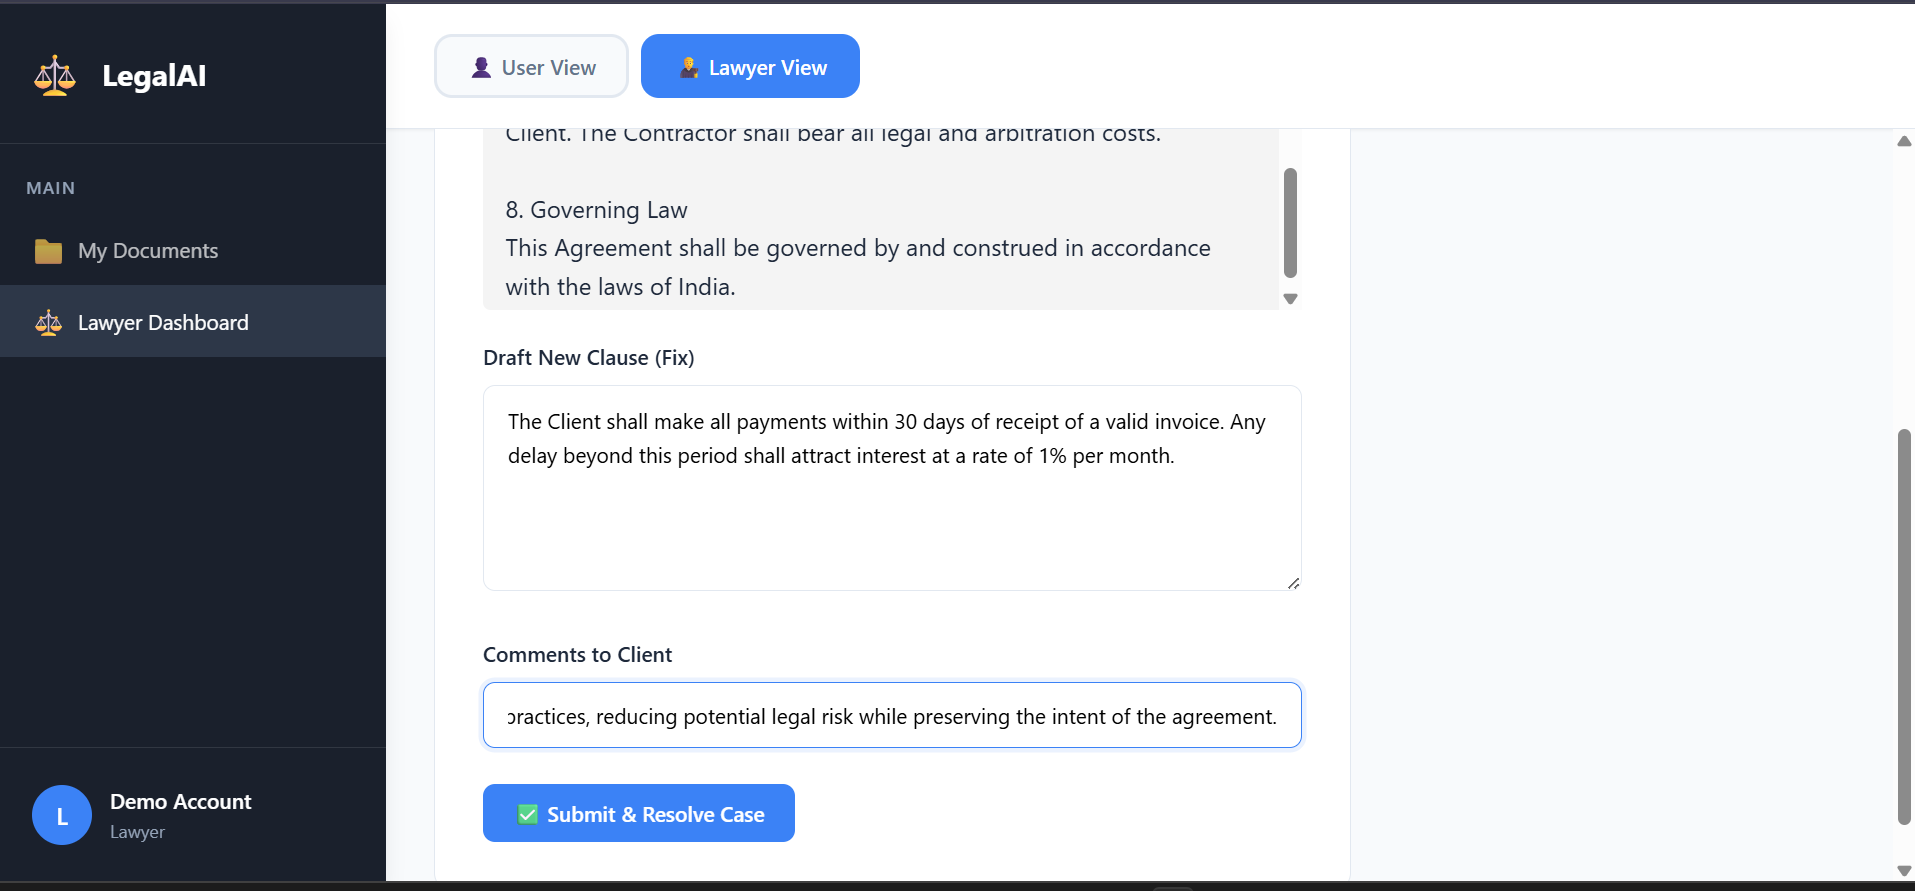The width and height of the screenshot is (1915, 891).
Task: Click the LegalAI scales logo icon
Action: pyautogui.click(x=55, y=76)
